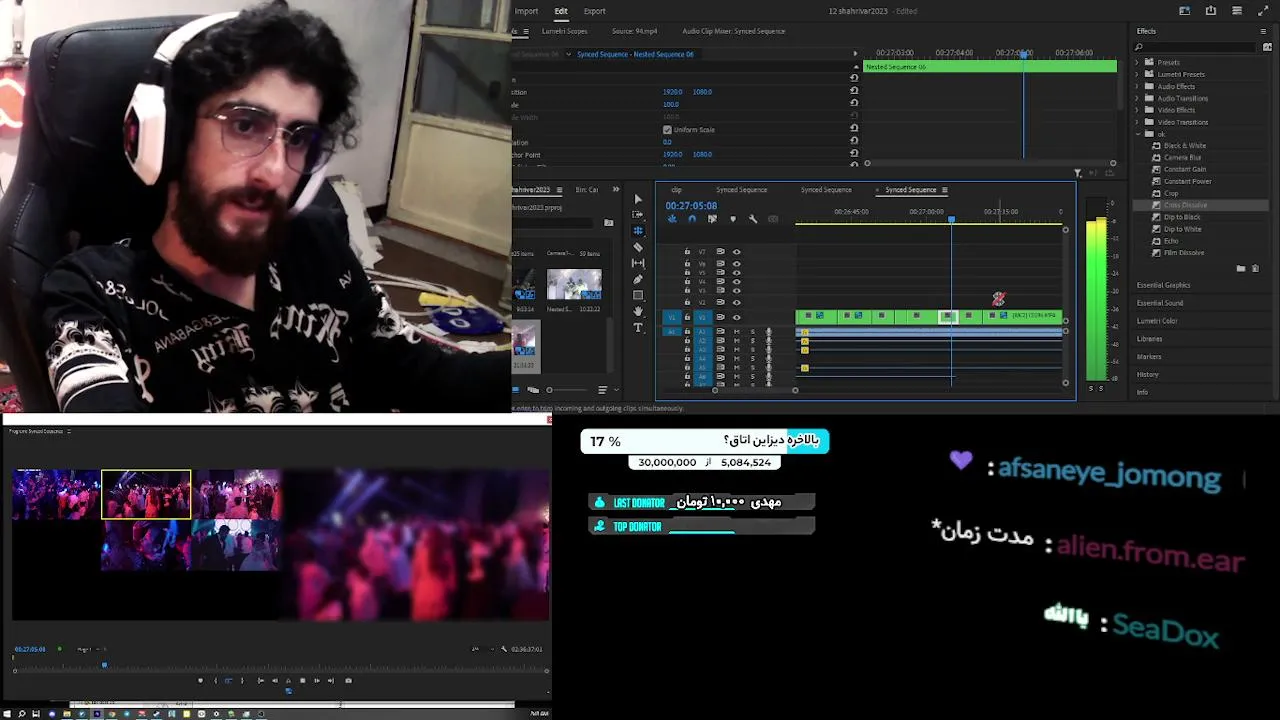Select the Ripple Edit tool
This screenshot has height=720, width=1280.
coord(638,230)
